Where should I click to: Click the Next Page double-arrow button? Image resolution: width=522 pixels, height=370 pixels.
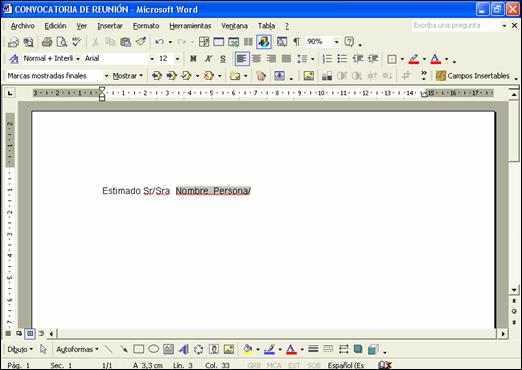coord(514,322)
